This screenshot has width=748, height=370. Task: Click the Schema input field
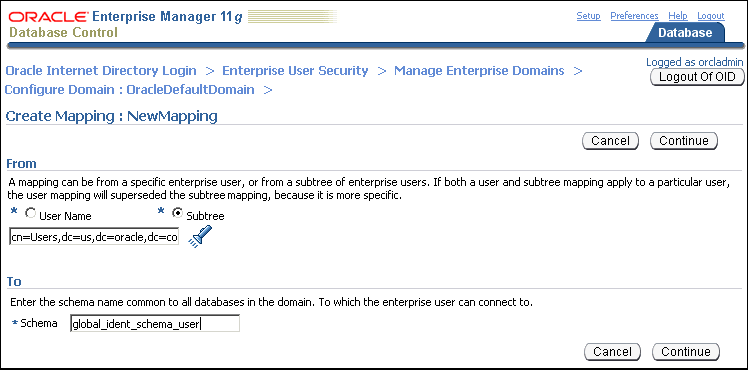tap(155, 324)
